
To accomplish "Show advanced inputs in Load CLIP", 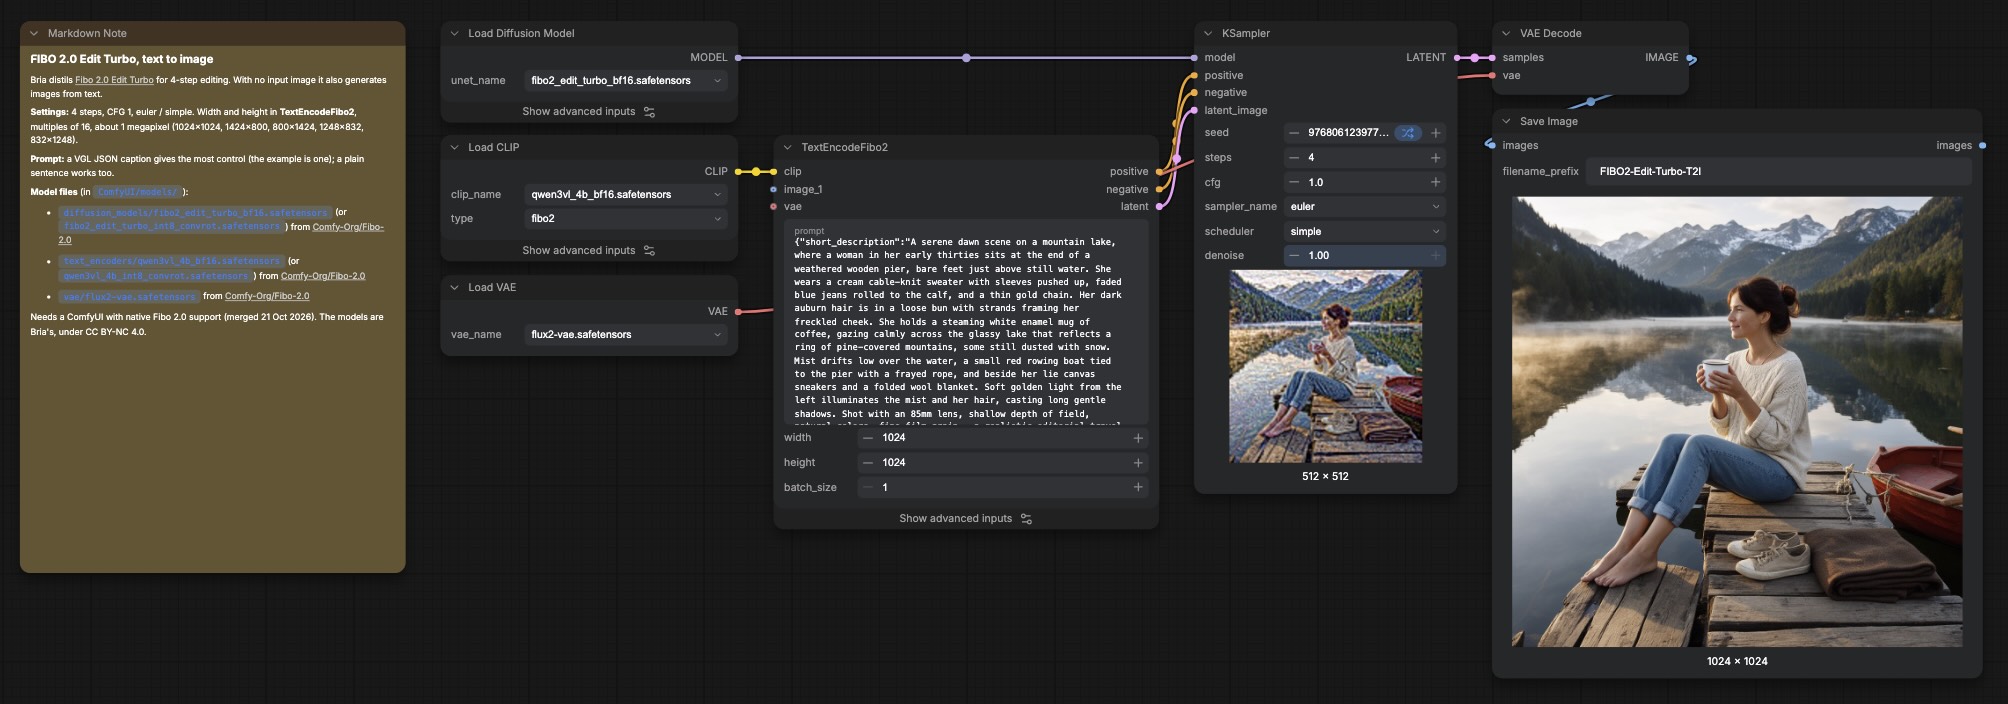I will point(589,250).
